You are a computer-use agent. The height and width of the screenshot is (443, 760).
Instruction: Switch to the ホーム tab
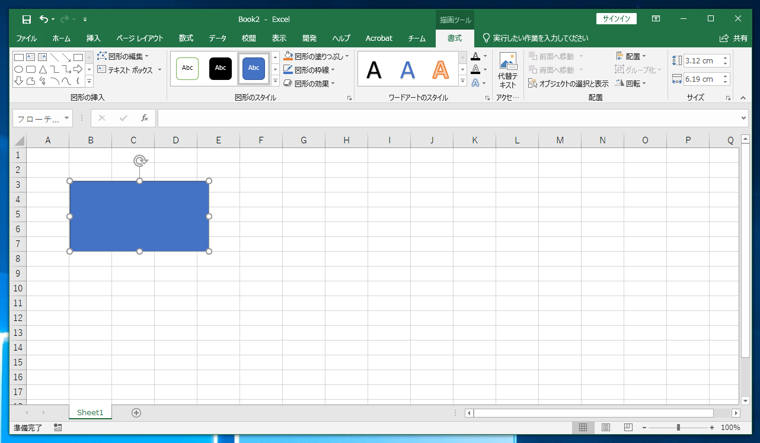[x=61, y=38]
